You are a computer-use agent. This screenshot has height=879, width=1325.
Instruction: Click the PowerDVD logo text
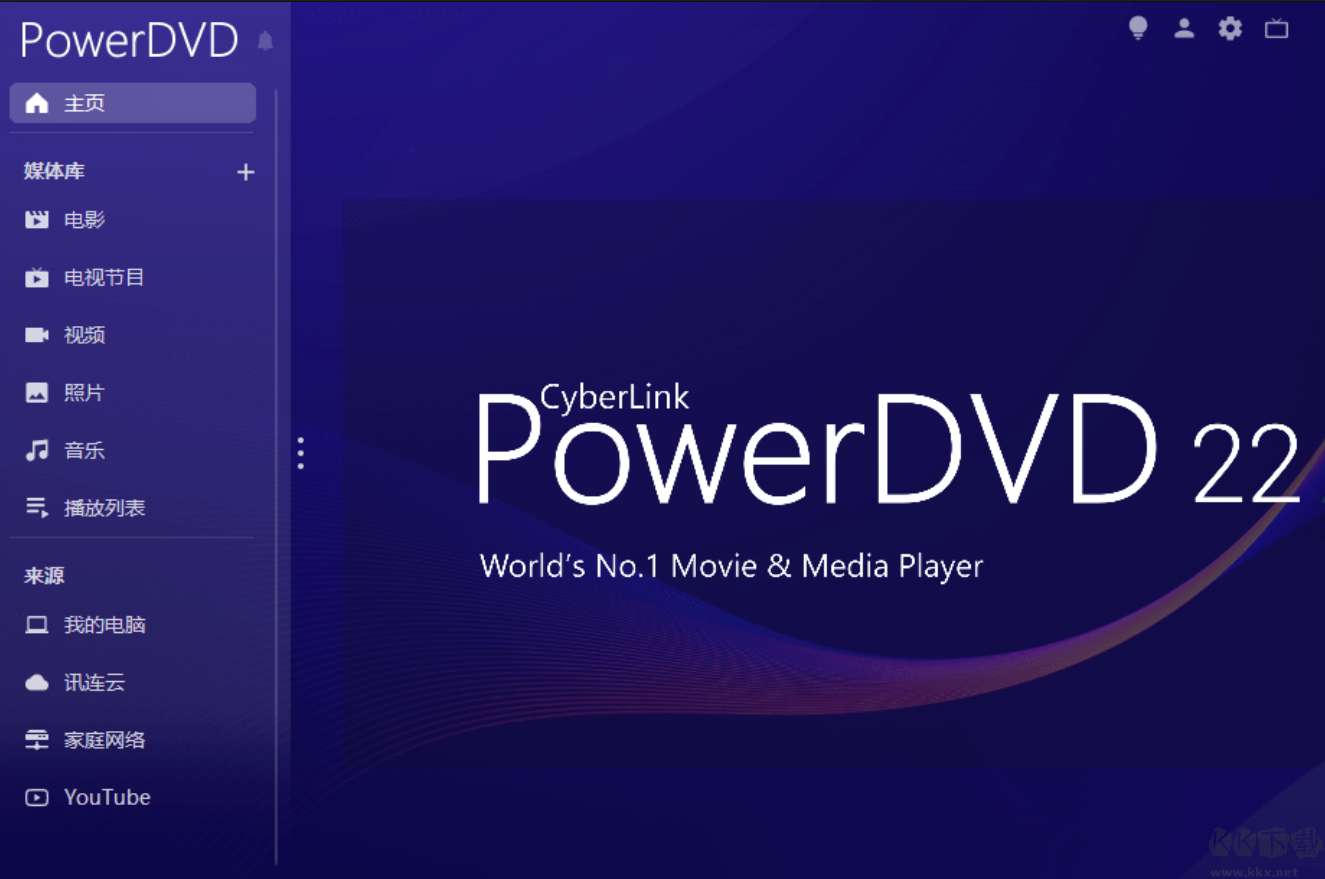(x=128, y=38)
